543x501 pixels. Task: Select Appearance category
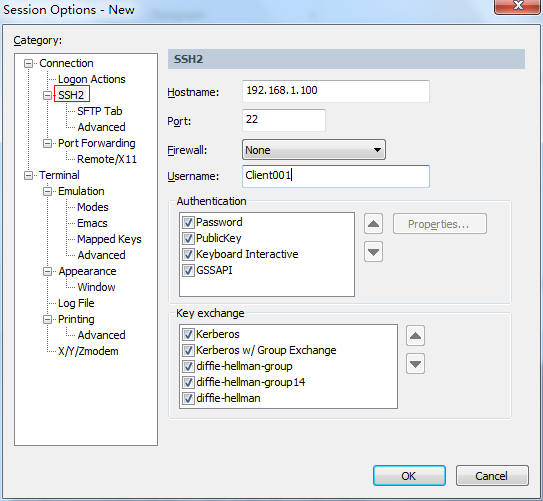tap(87, 271)
